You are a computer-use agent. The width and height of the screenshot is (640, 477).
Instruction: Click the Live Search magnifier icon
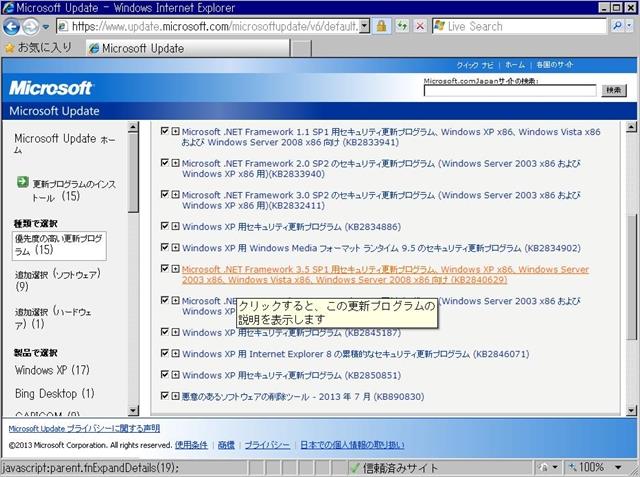617,27
